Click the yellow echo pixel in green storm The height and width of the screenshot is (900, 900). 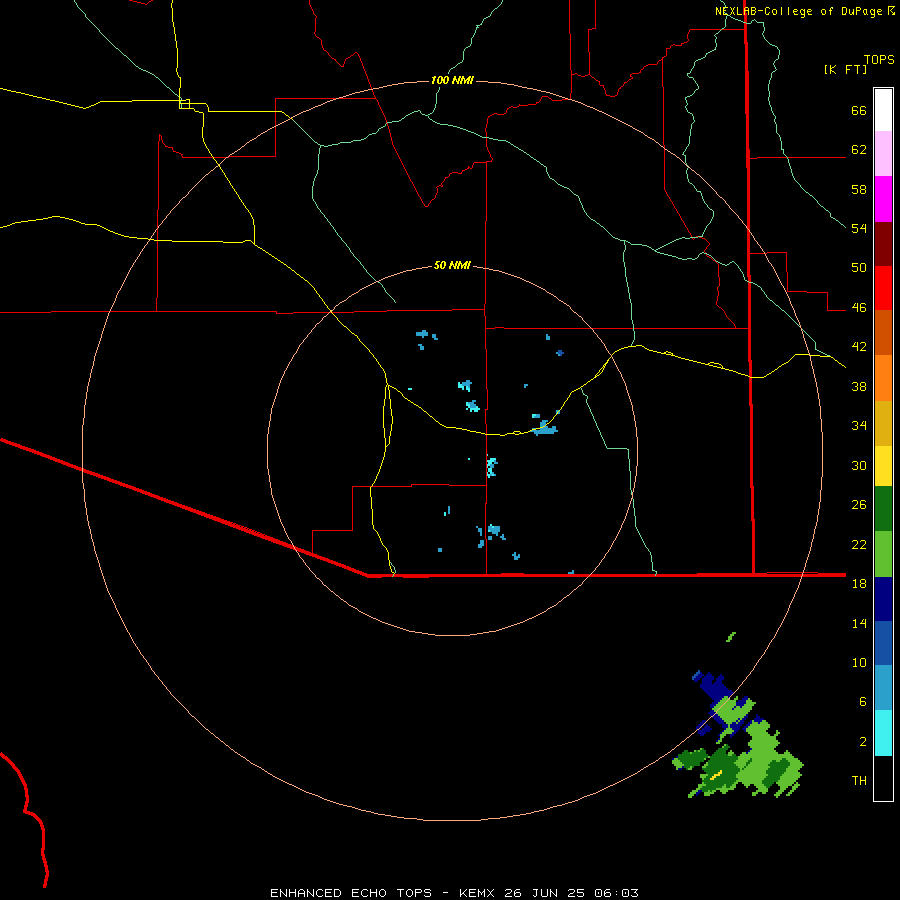tap(716, 775)
